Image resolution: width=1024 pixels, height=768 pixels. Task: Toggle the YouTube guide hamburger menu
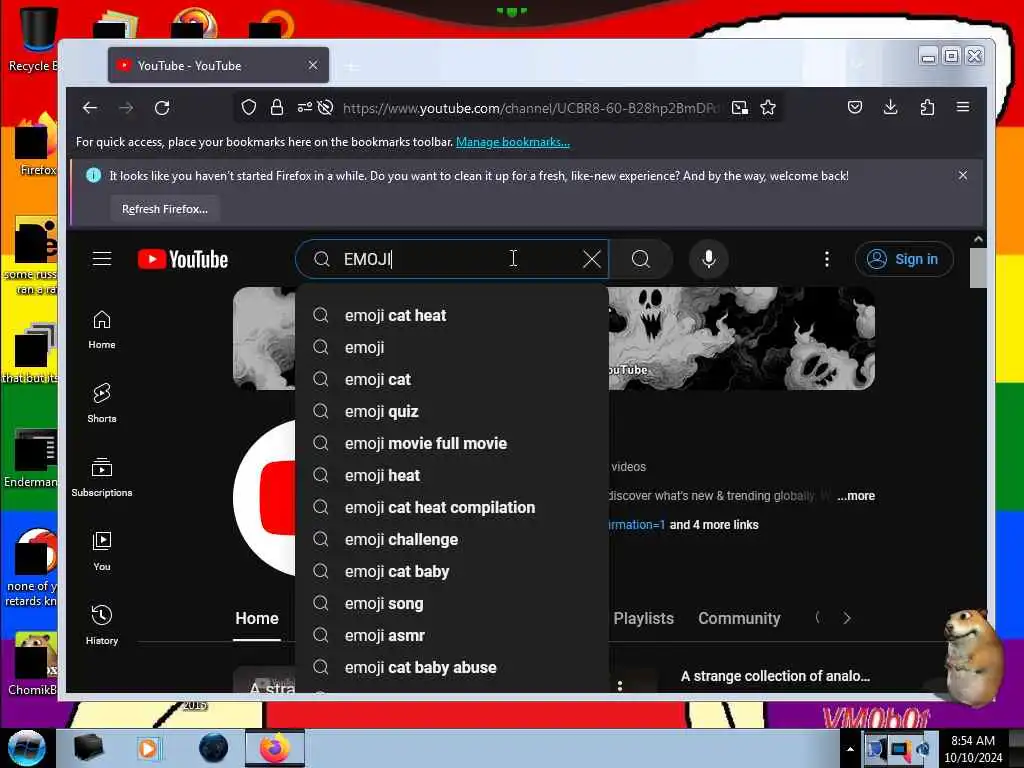click(102, 259)
